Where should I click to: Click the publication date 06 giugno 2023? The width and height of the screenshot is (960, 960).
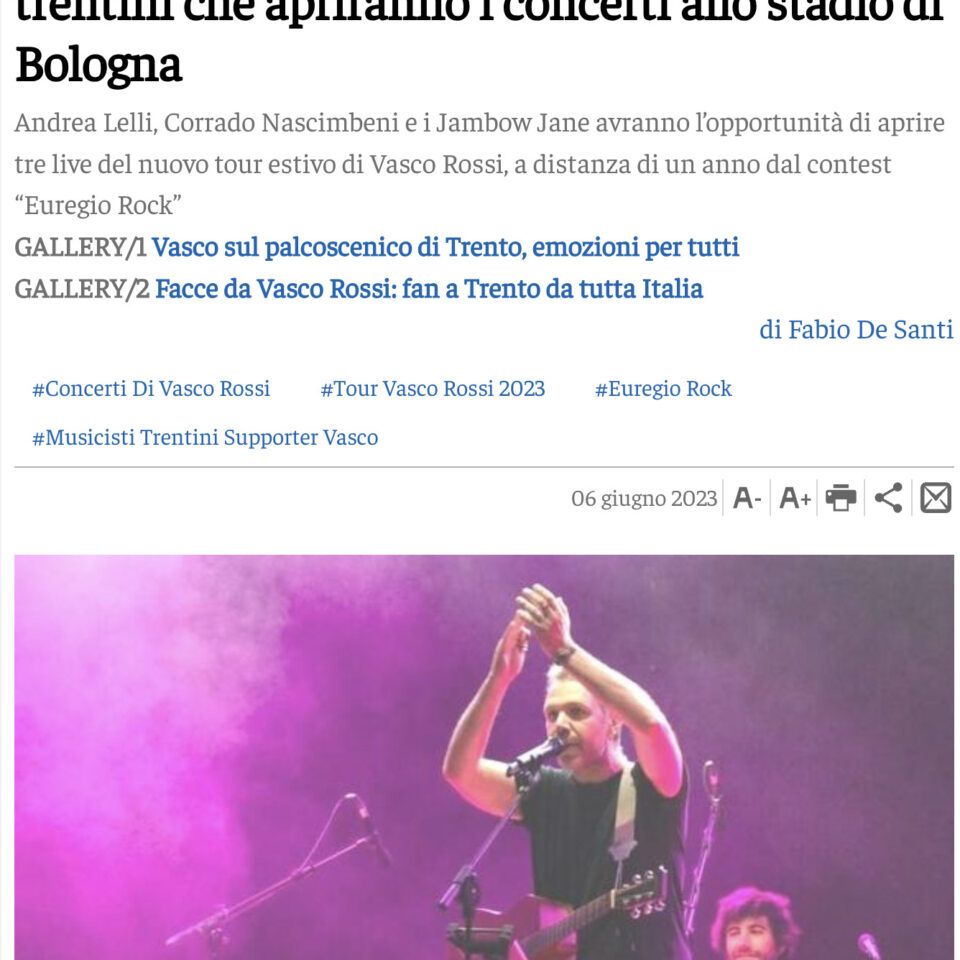coord(644,498)
